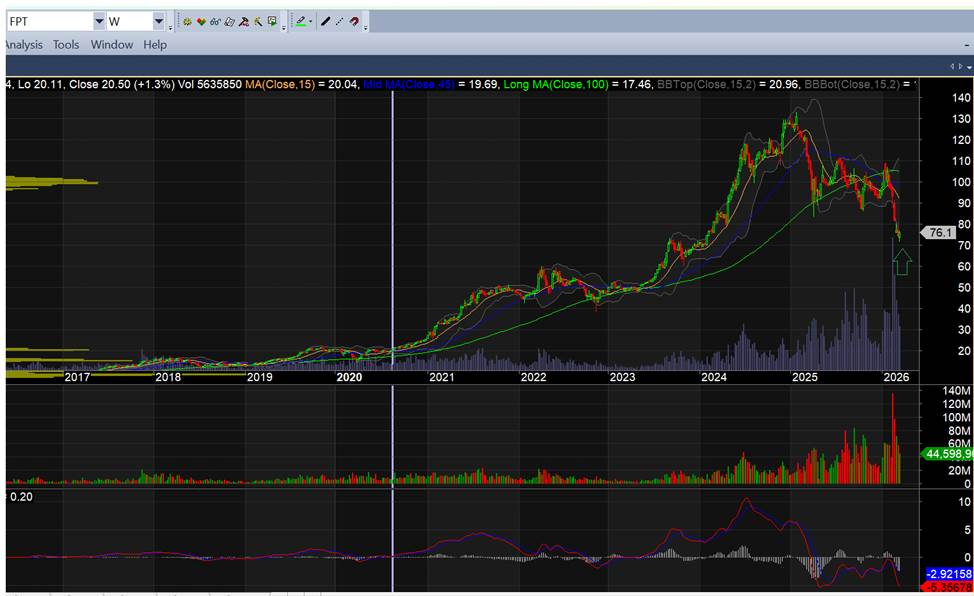
Task: Select the dotted line style tool
Action: tap(340, 21)
